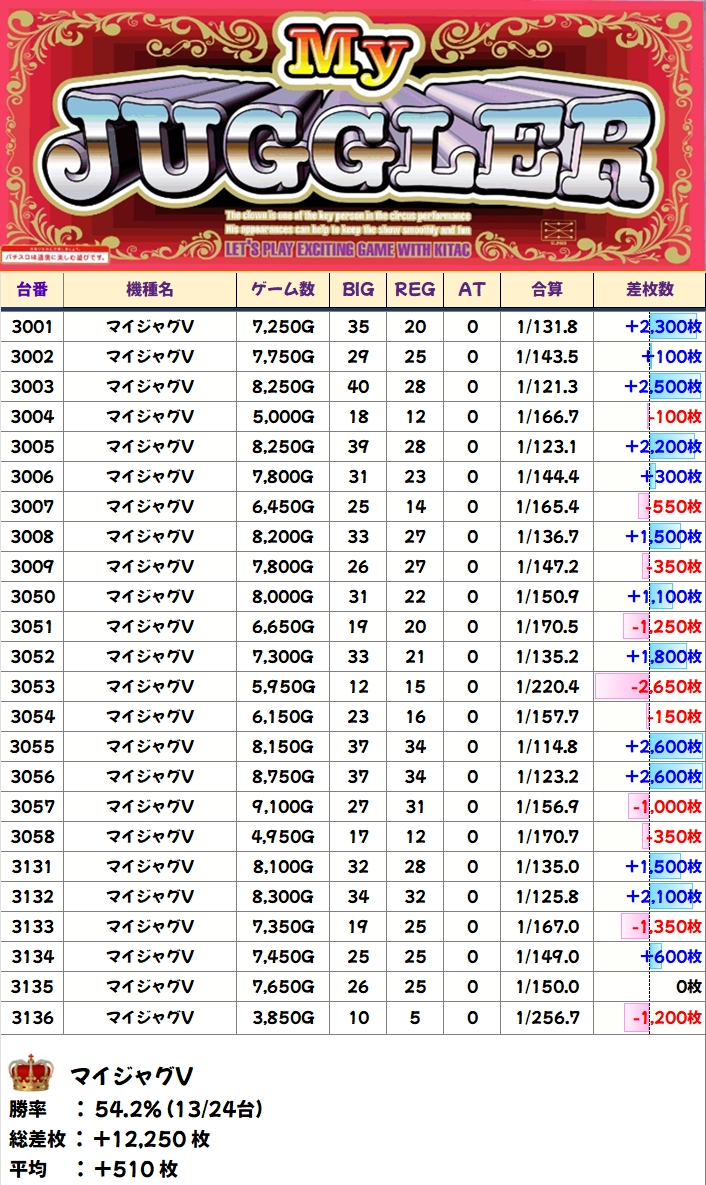The height and width of the screenshot is (1185, 706).
Task: Click the マイジャグV summary title
Action: 131,1076
